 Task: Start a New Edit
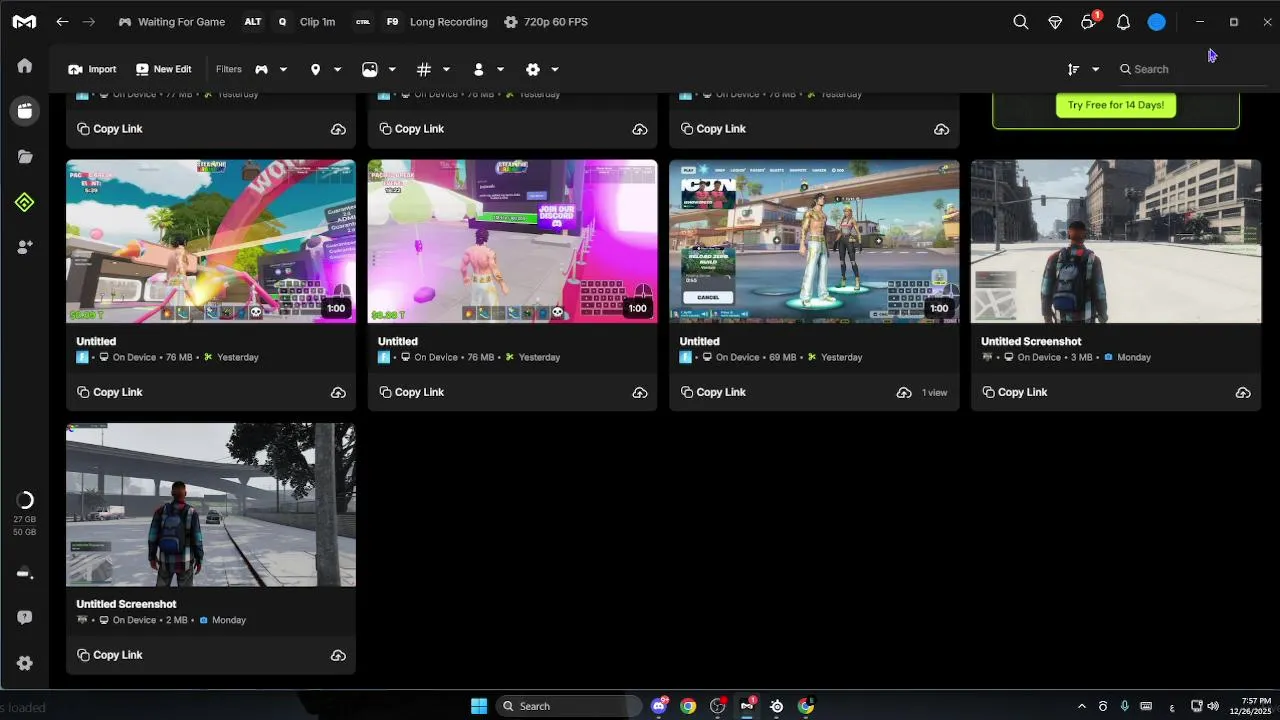coord(163,69)
